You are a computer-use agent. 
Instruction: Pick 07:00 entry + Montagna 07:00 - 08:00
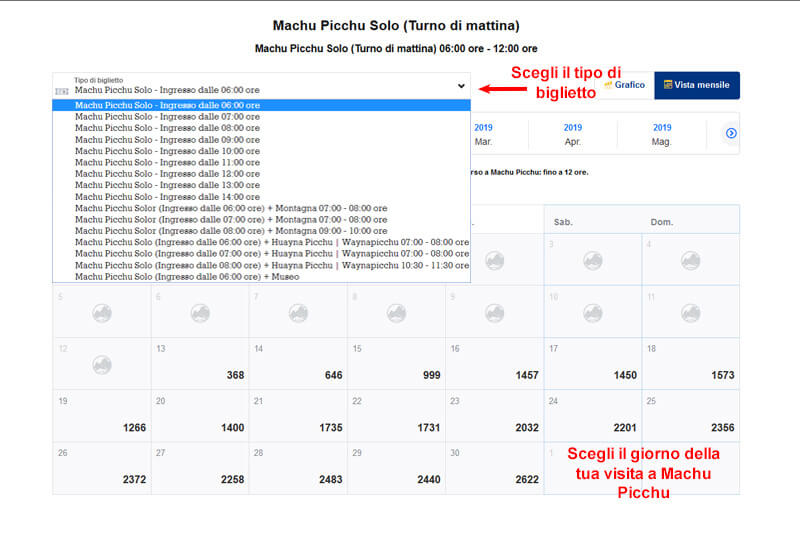point(261,219)
